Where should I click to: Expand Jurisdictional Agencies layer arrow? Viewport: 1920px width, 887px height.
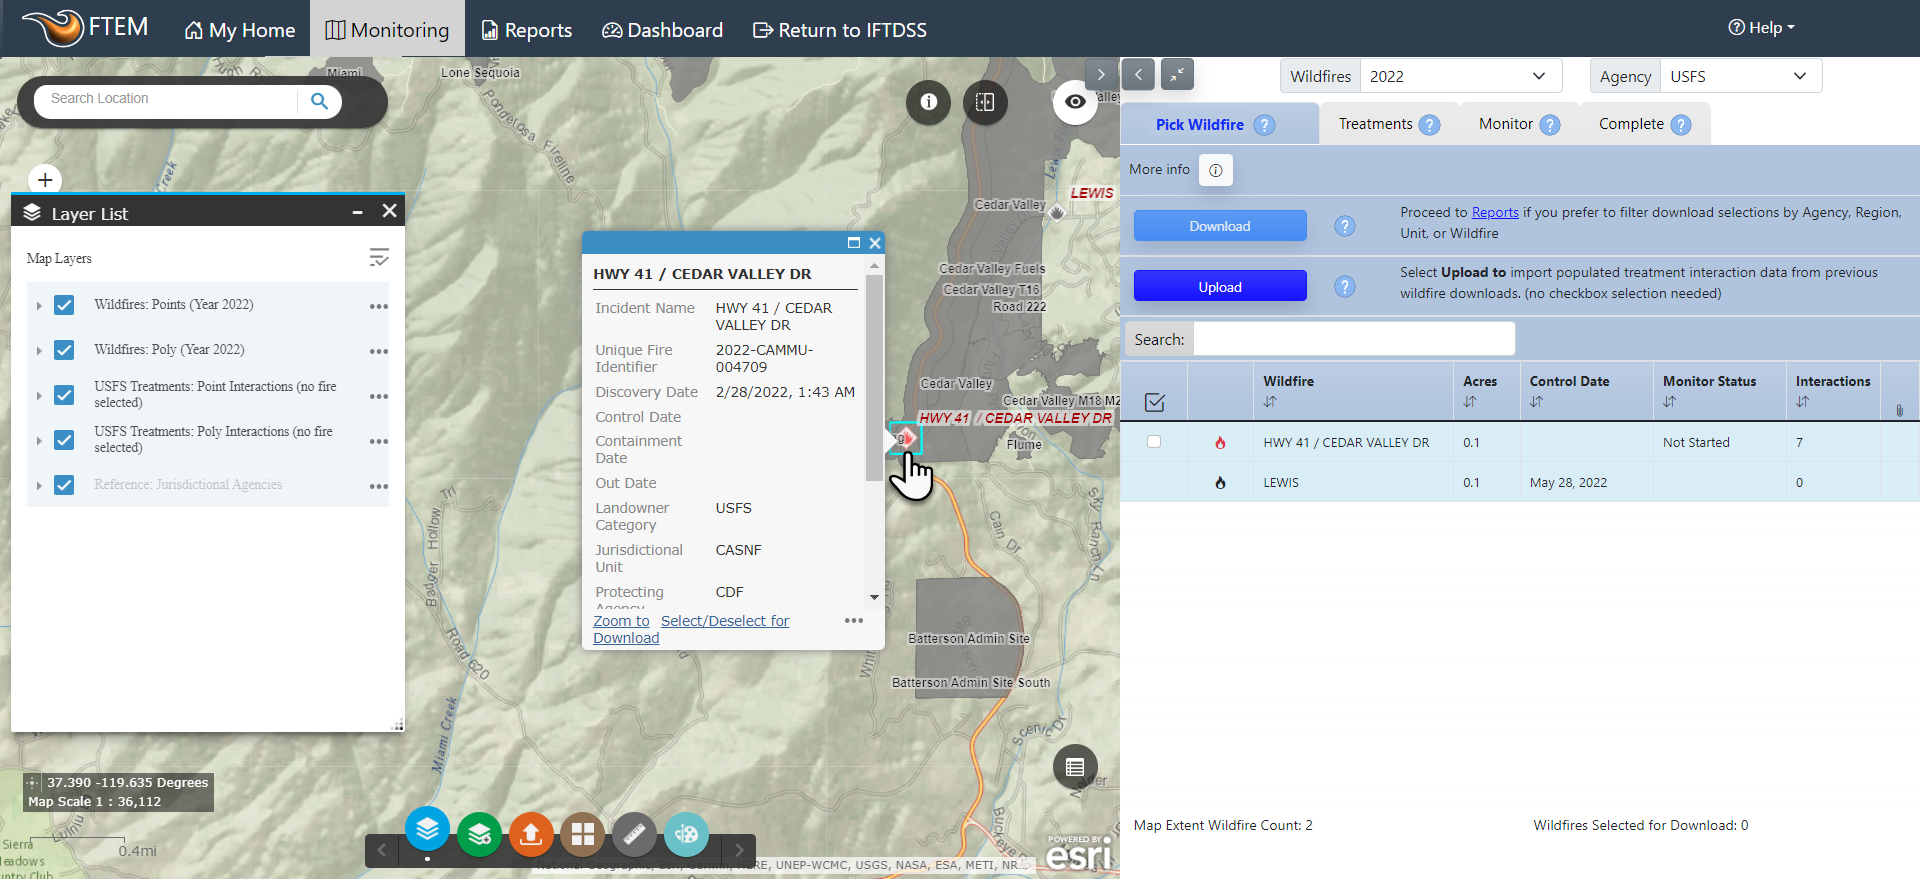(x=39, y=486)
